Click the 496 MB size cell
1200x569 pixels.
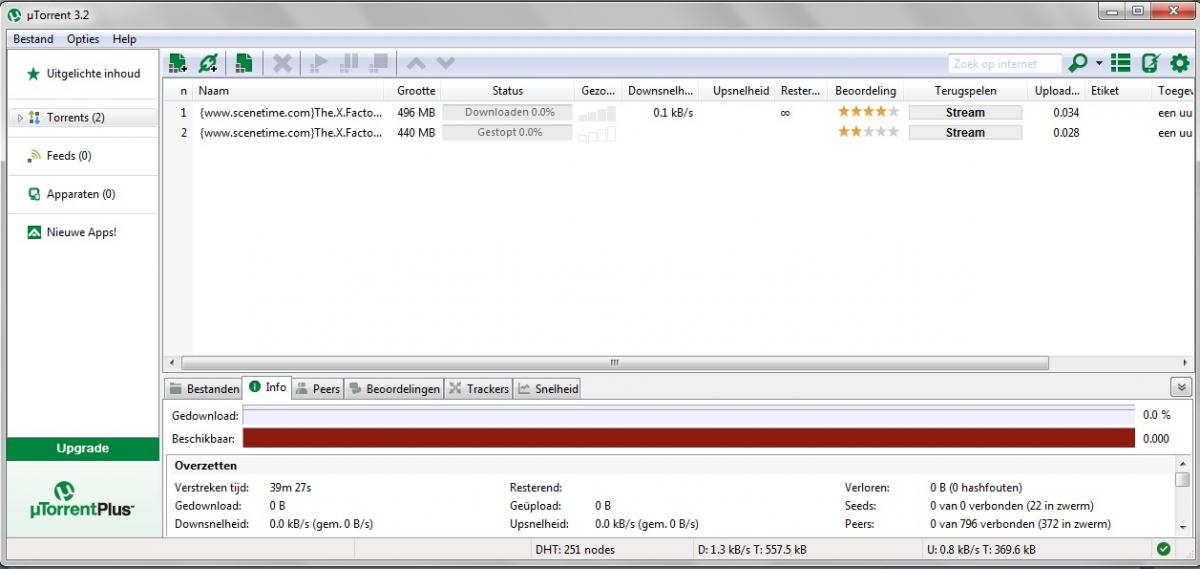click(x=416, y=113)
